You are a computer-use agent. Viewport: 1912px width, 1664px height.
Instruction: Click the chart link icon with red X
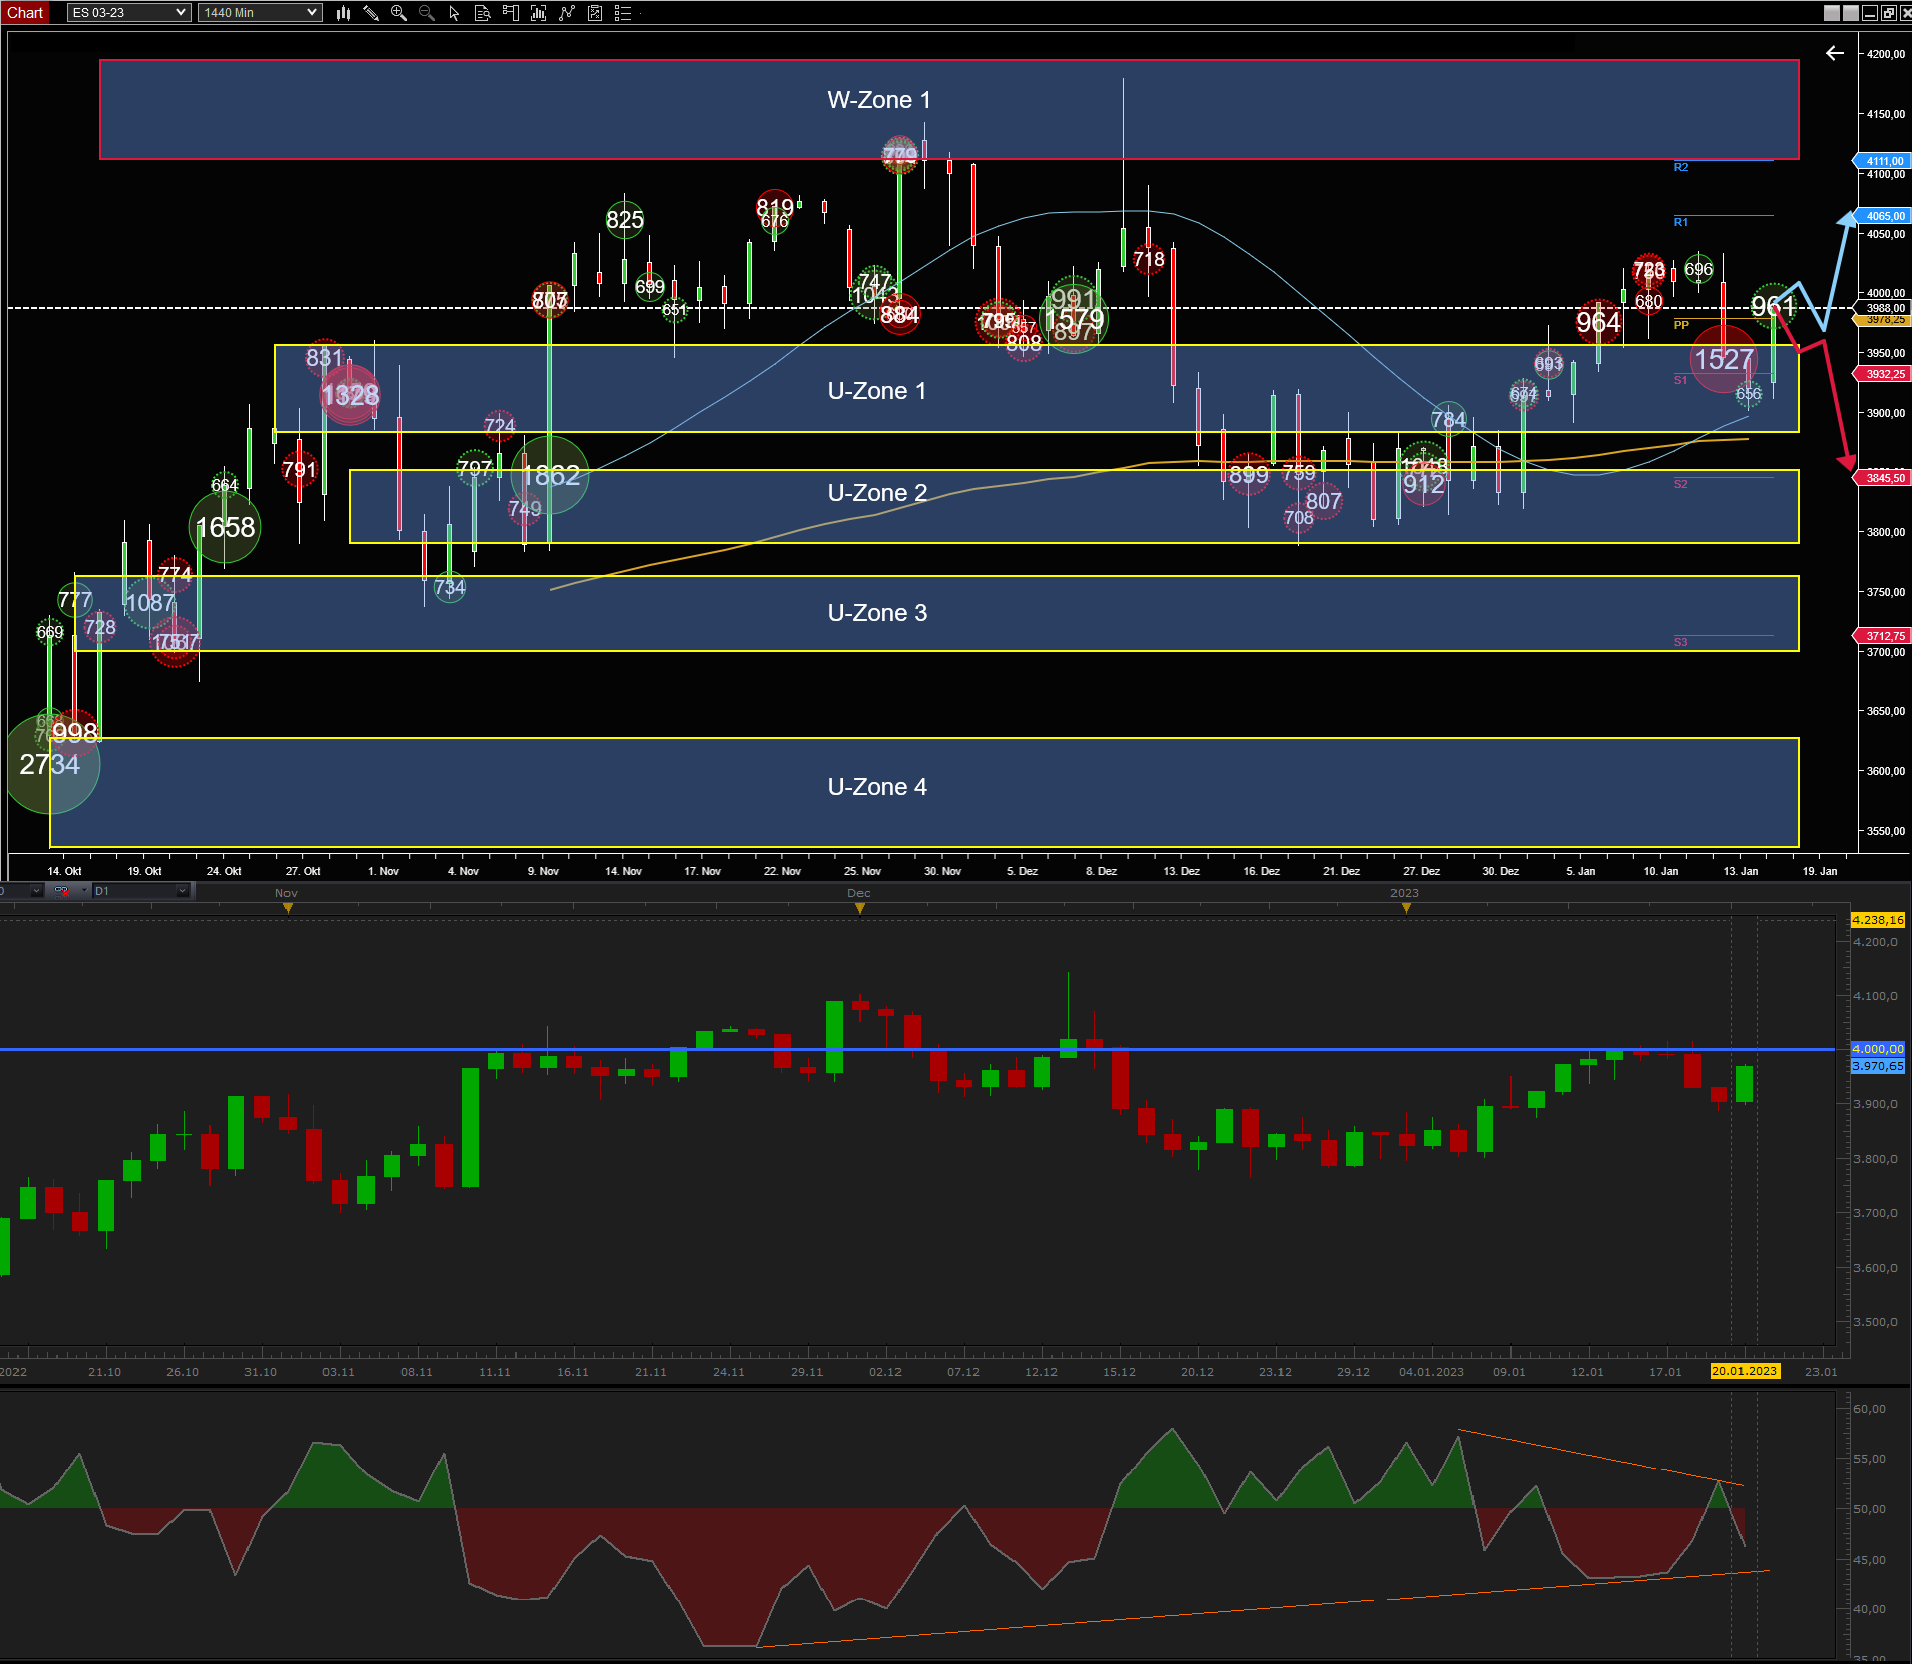pos(62,891)
